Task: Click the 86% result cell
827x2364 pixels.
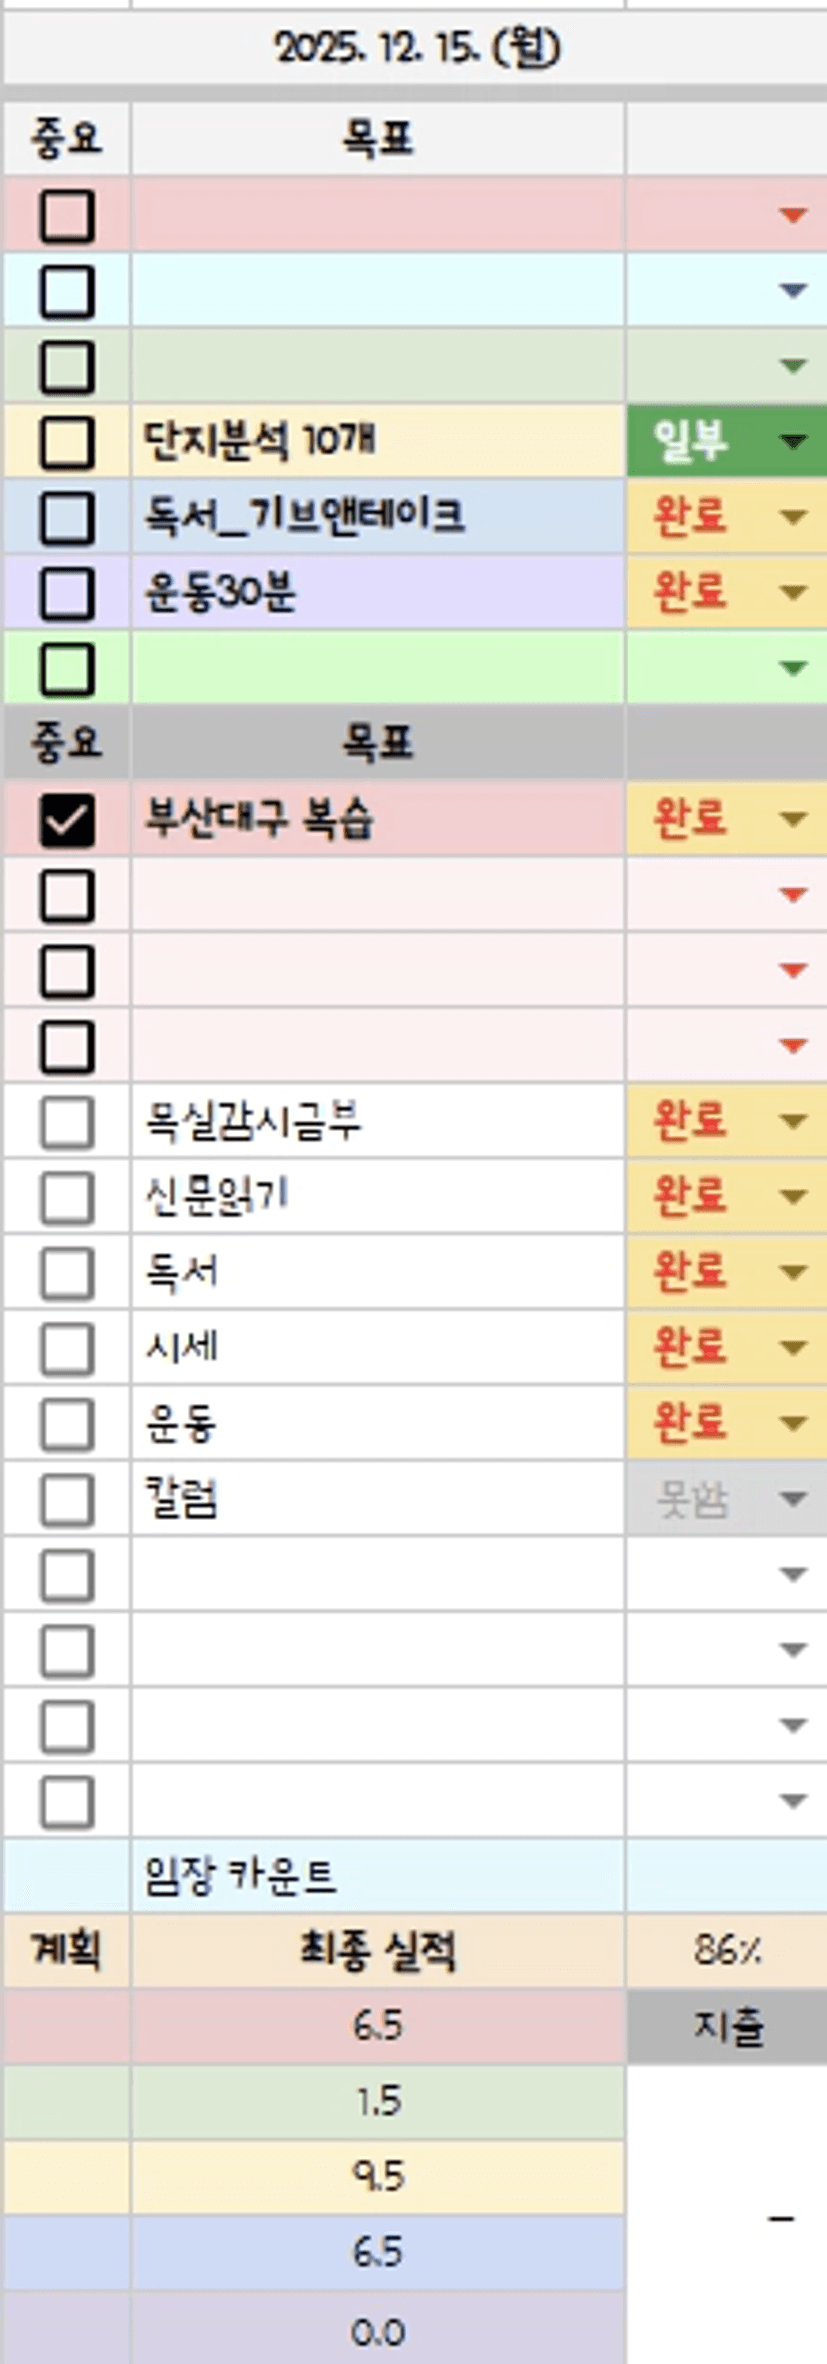Action: [727, 1950]
